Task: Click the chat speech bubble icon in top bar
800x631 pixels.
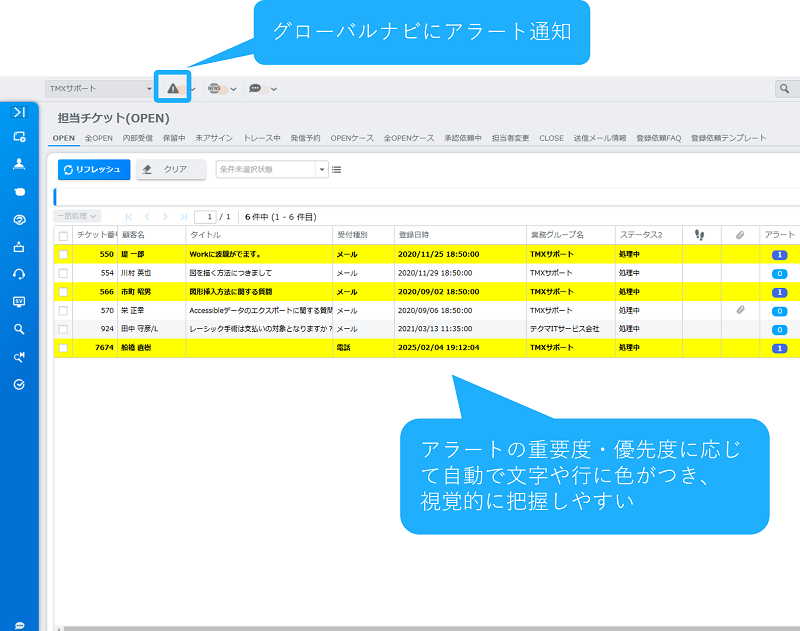Action: tap(256, 89)
